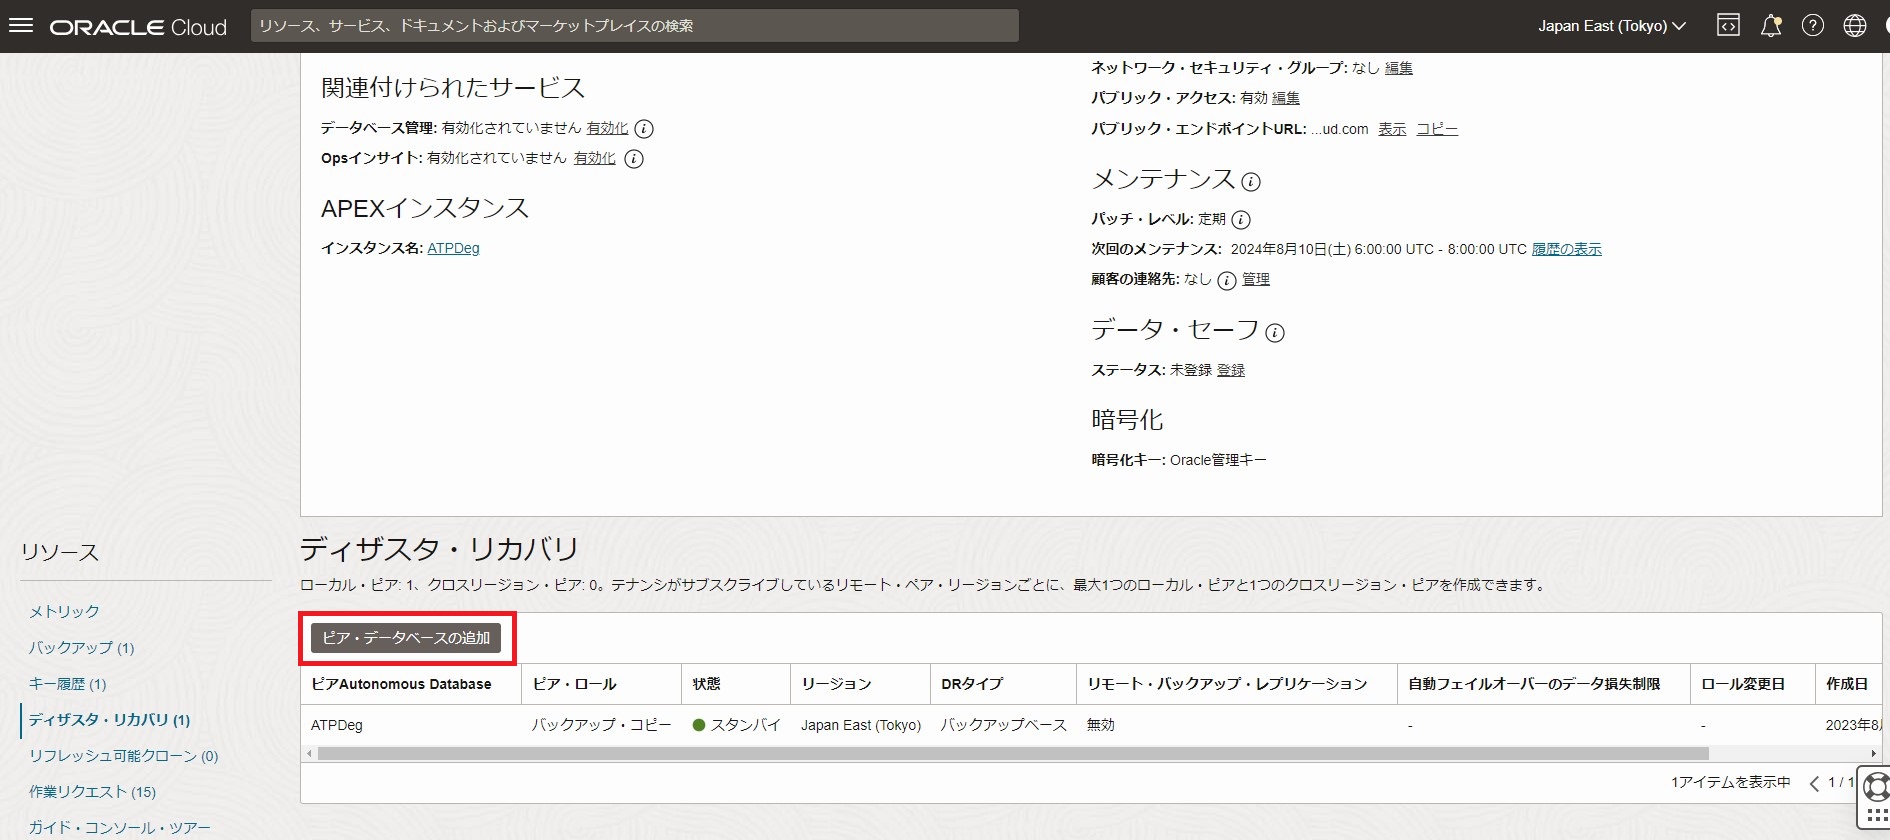Select メトリック in the resources menu
The image size is (1890, 840).
pyautogui.click(x=64, y=611)
